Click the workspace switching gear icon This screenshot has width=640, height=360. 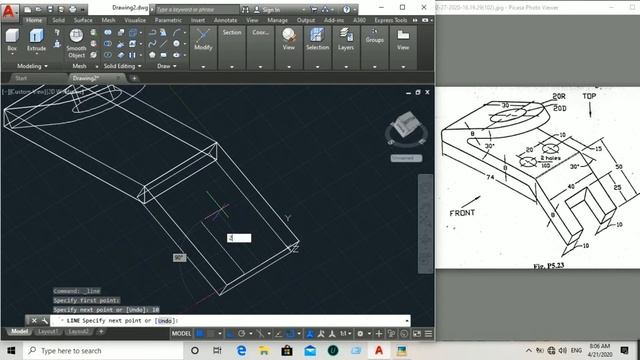pyautogui.click(x=360, y=334)
